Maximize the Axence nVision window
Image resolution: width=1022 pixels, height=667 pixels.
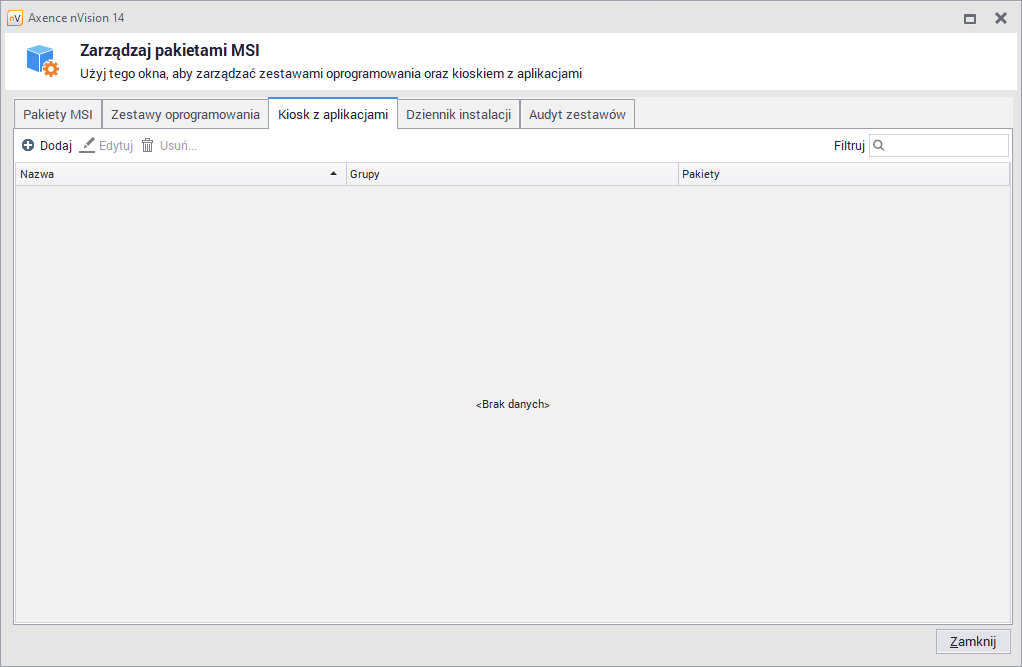(x=969, y=18)
